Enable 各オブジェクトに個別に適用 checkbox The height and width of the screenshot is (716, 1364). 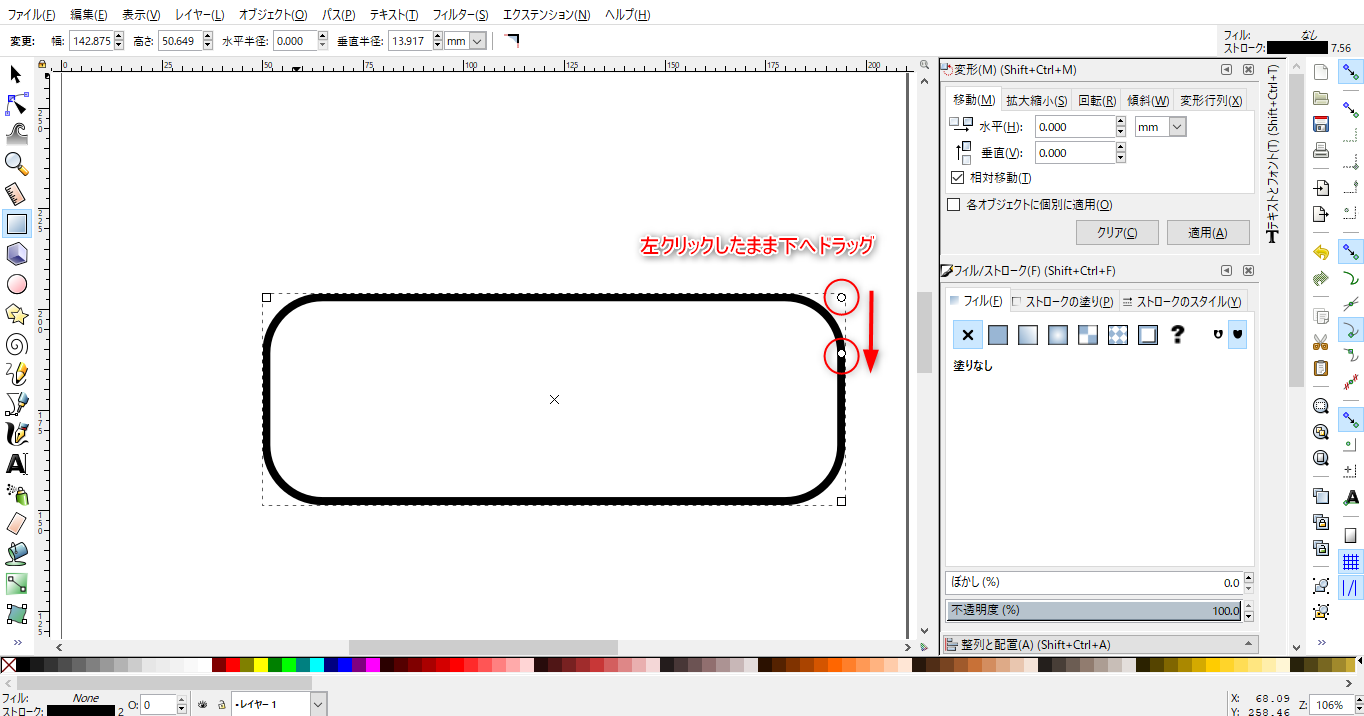pos(953,205)
